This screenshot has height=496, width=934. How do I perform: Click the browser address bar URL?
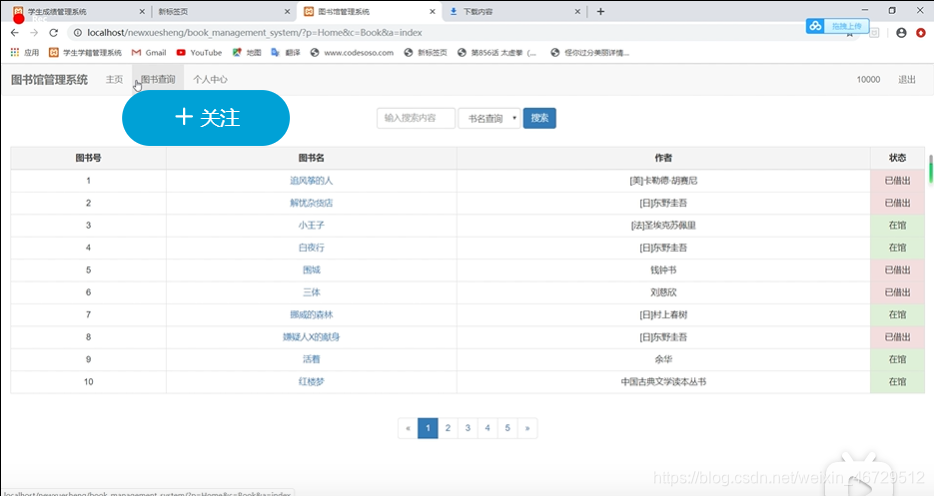coord(255,33)
